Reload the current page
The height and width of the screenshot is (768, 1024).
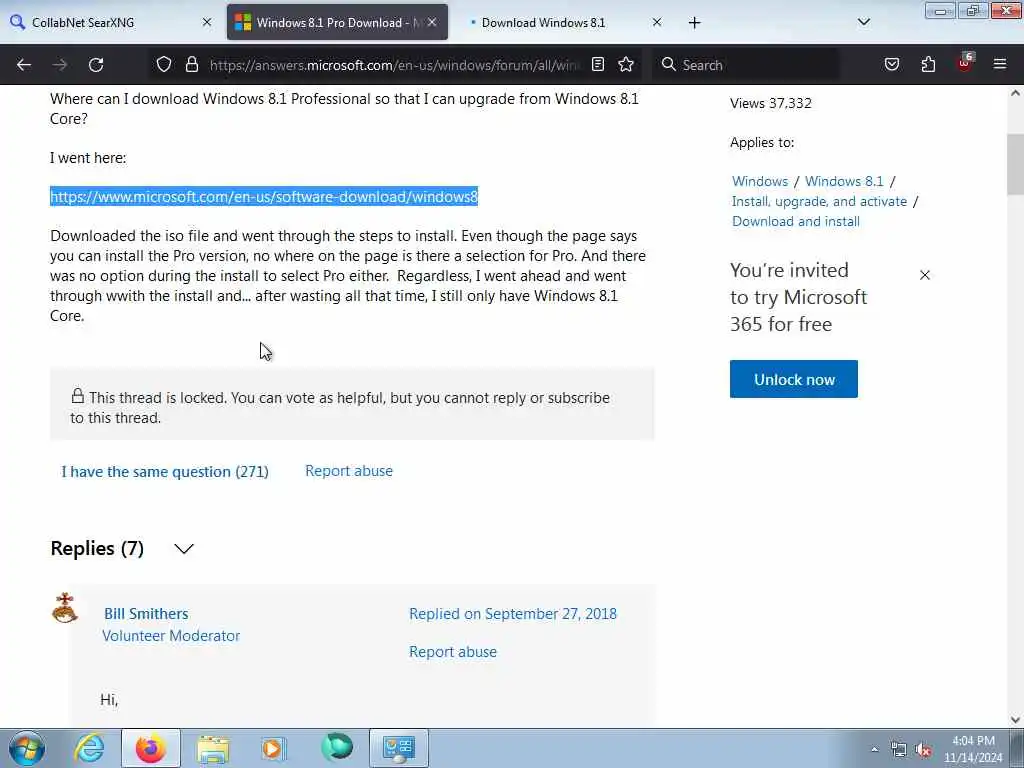pos(96,65)
